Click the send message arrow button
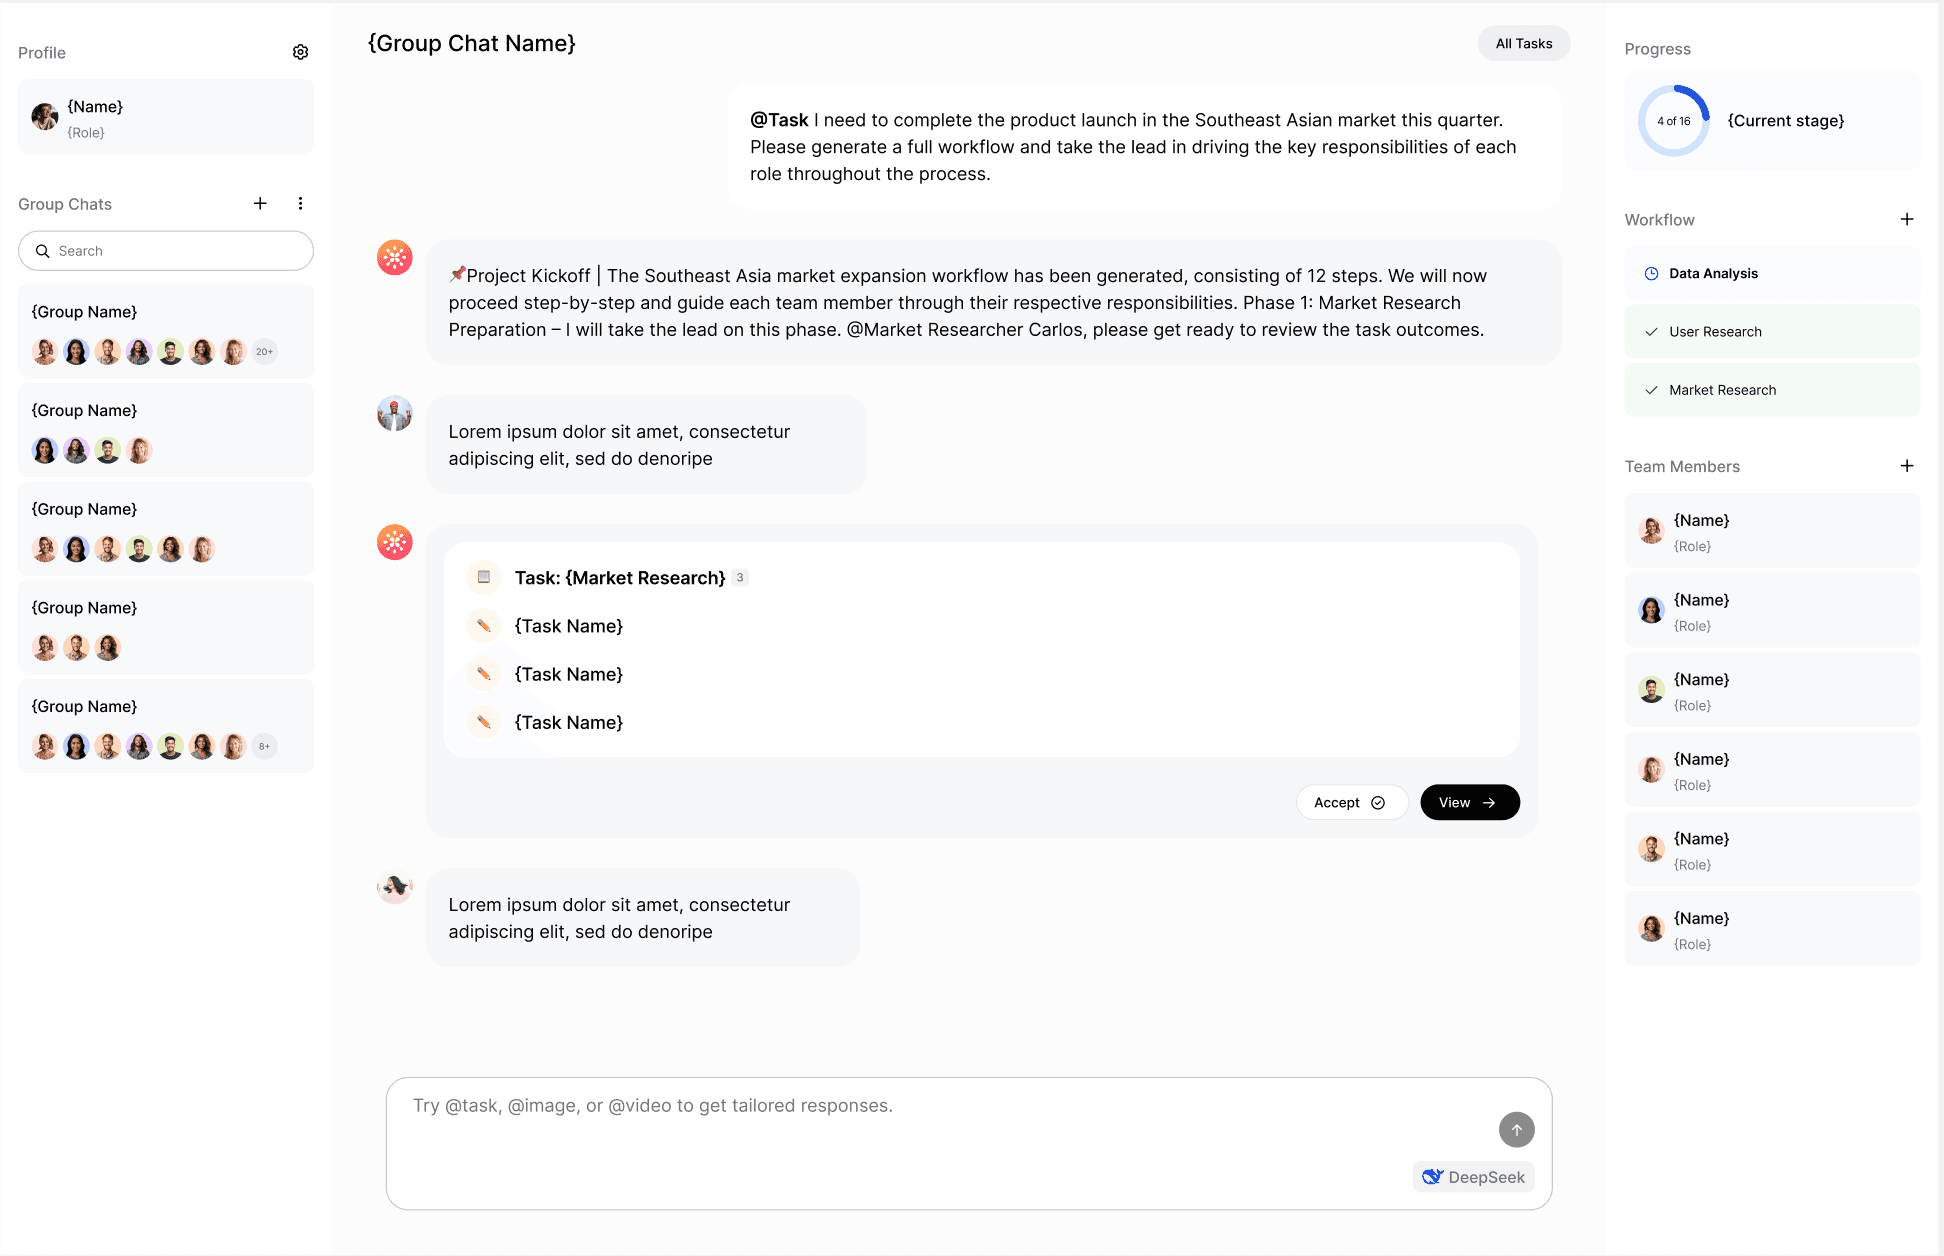This screenshot has width=1944, height=1256. pyautogui.click(x=1516, y=1129)
